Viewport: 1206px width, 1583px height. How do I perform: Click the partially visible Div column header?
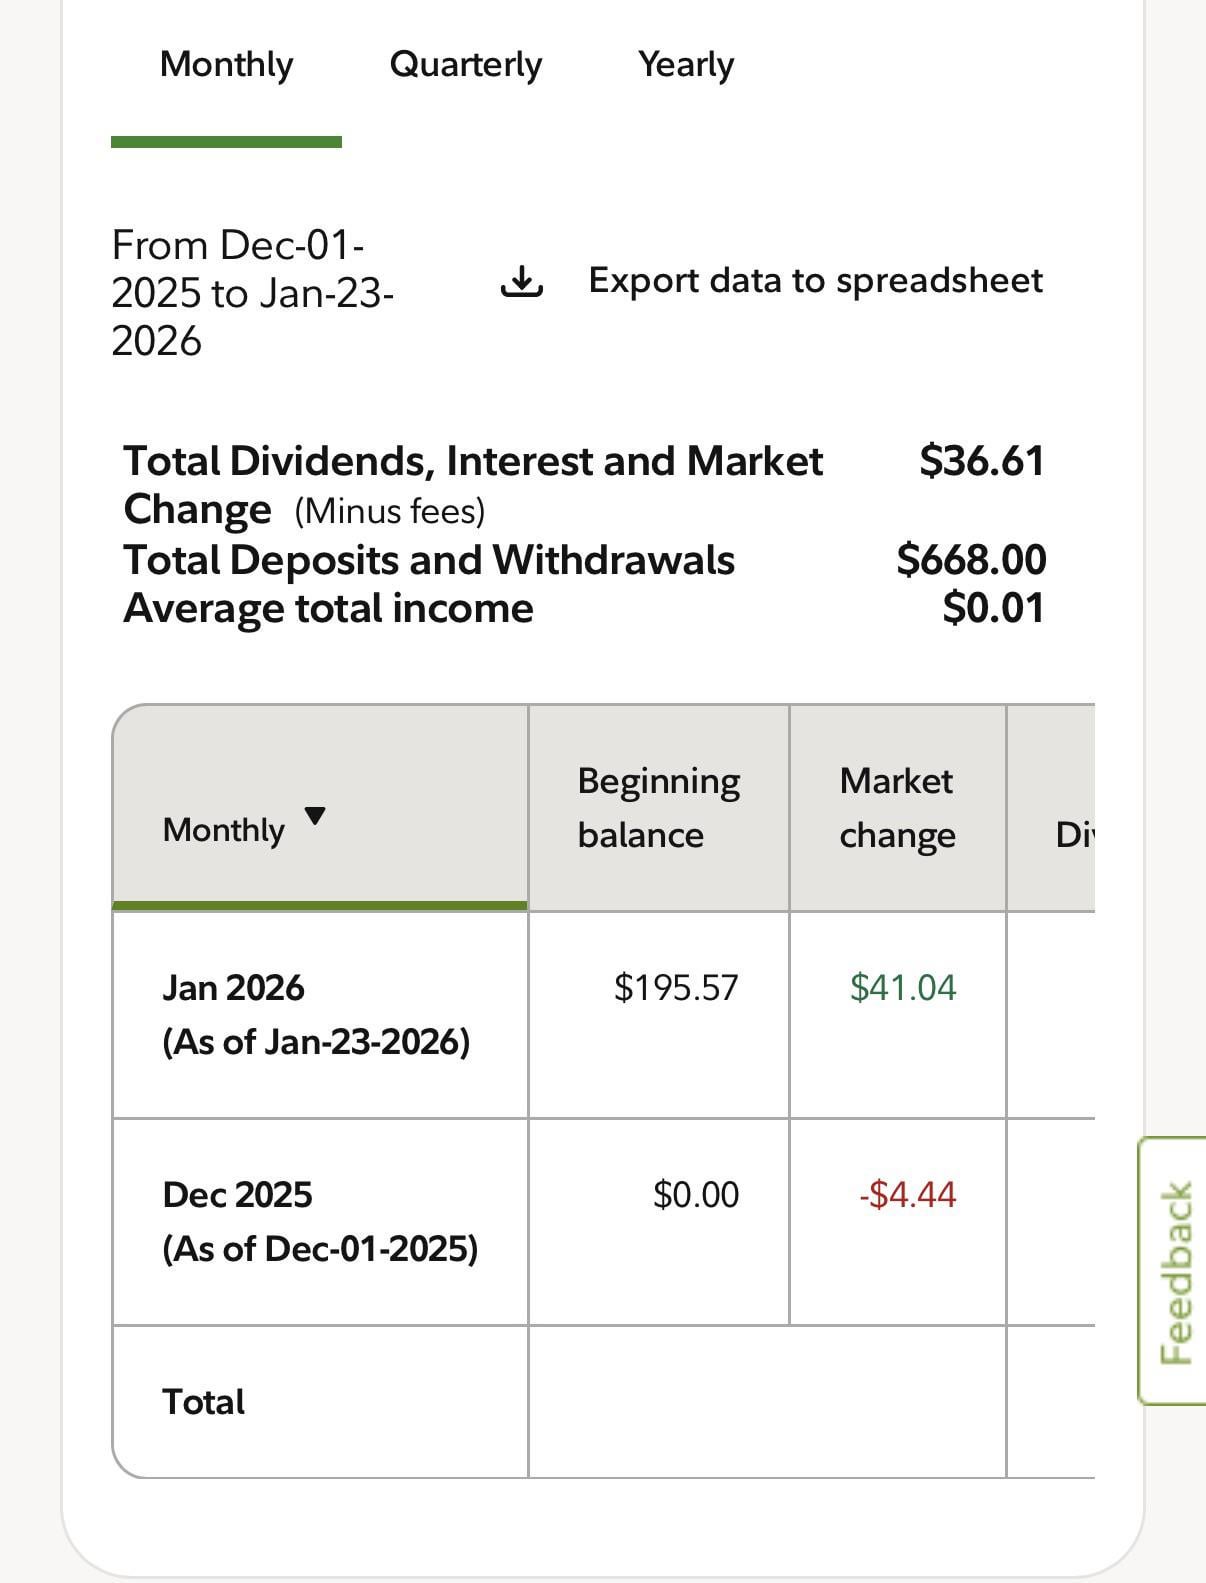coord(1072,834)
